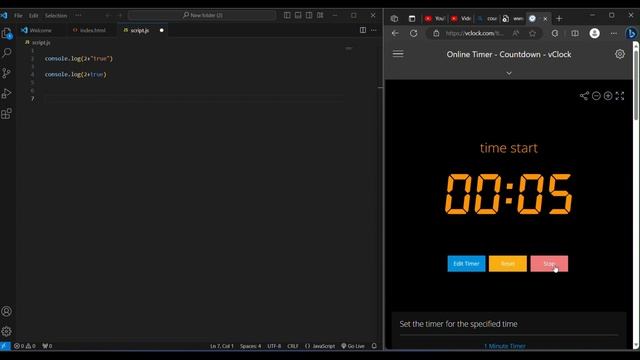Enter full screen timer mode

click(620, 96)
